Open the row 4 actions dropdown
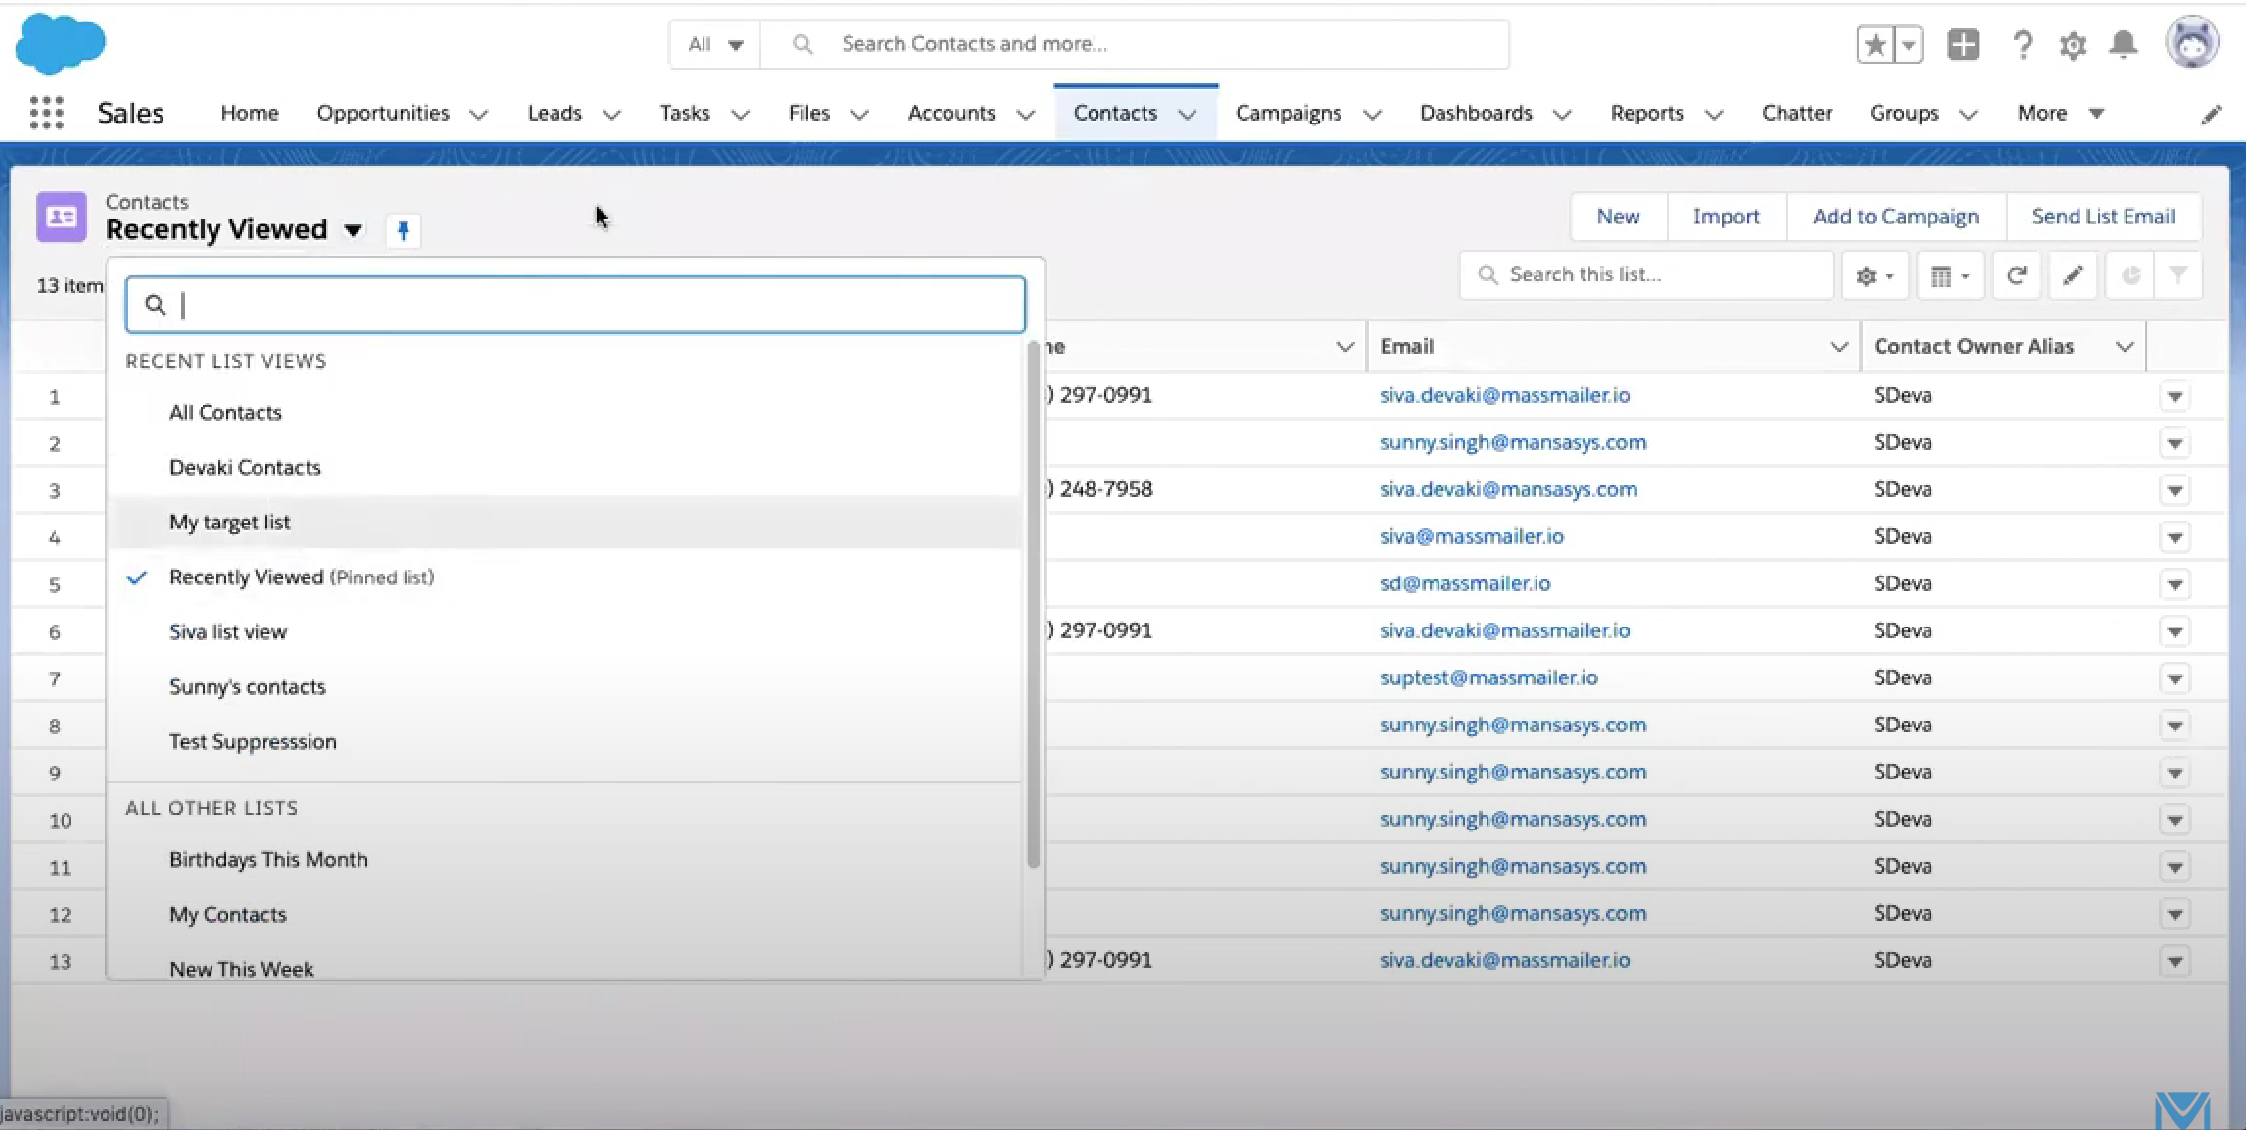 2175,538
